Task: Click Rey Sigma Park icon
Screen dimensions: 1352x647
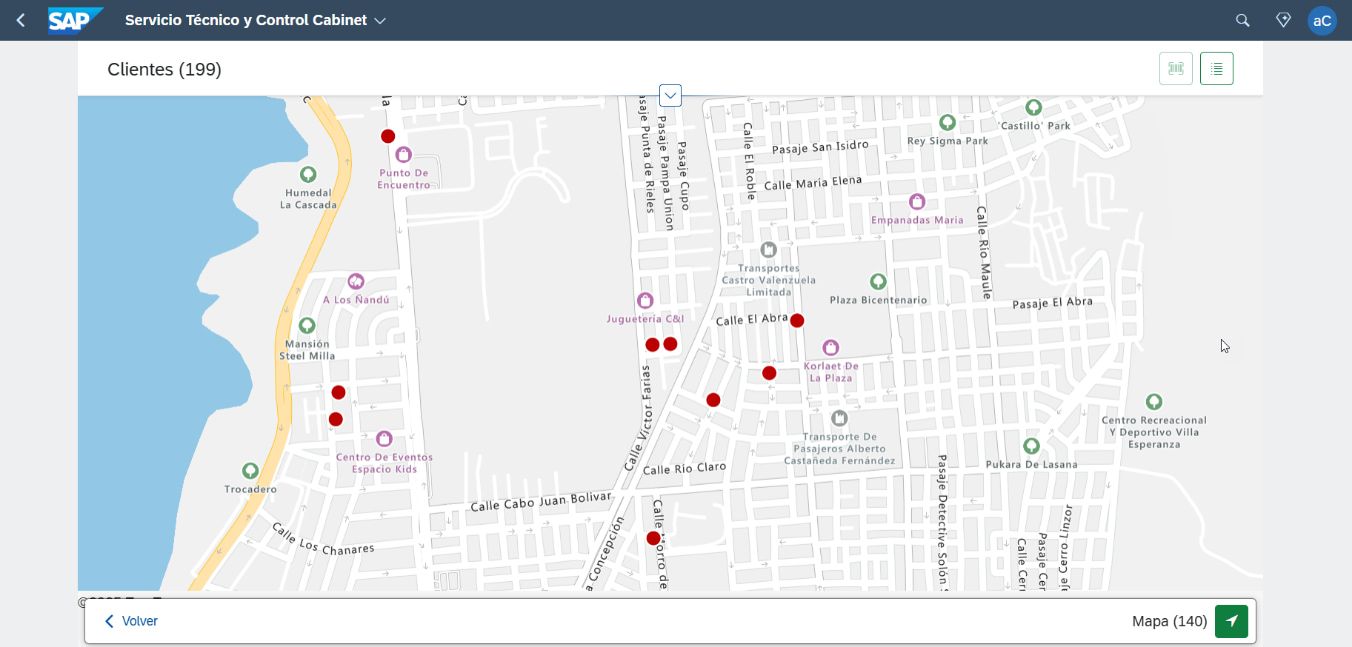Action: [947, 123]
